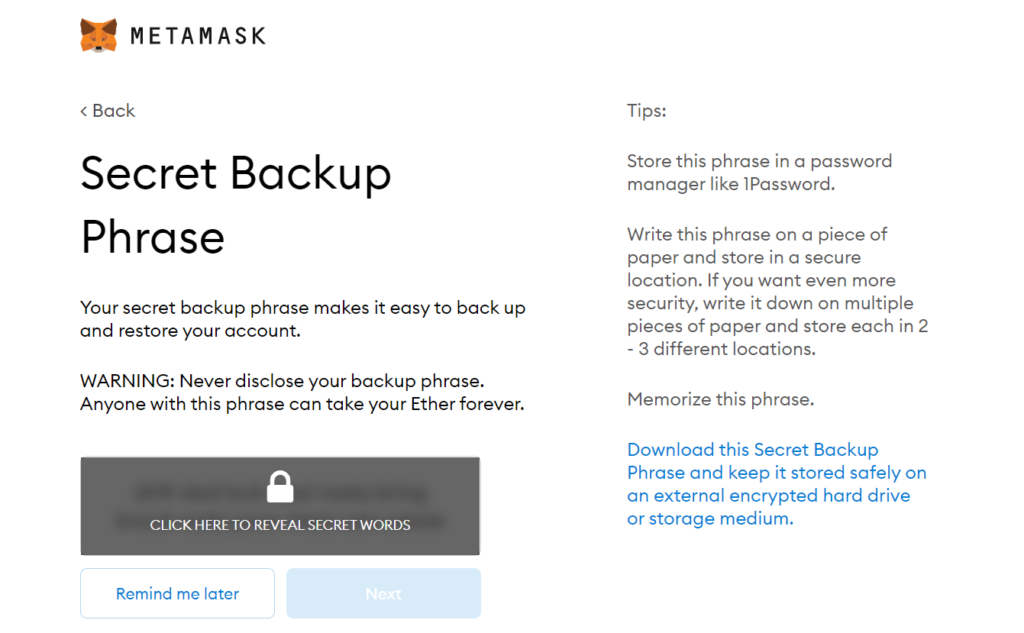This screenshot has height=633, width=1024.
Task: Go back using the Back link
Action: click(x=108, y=110)
